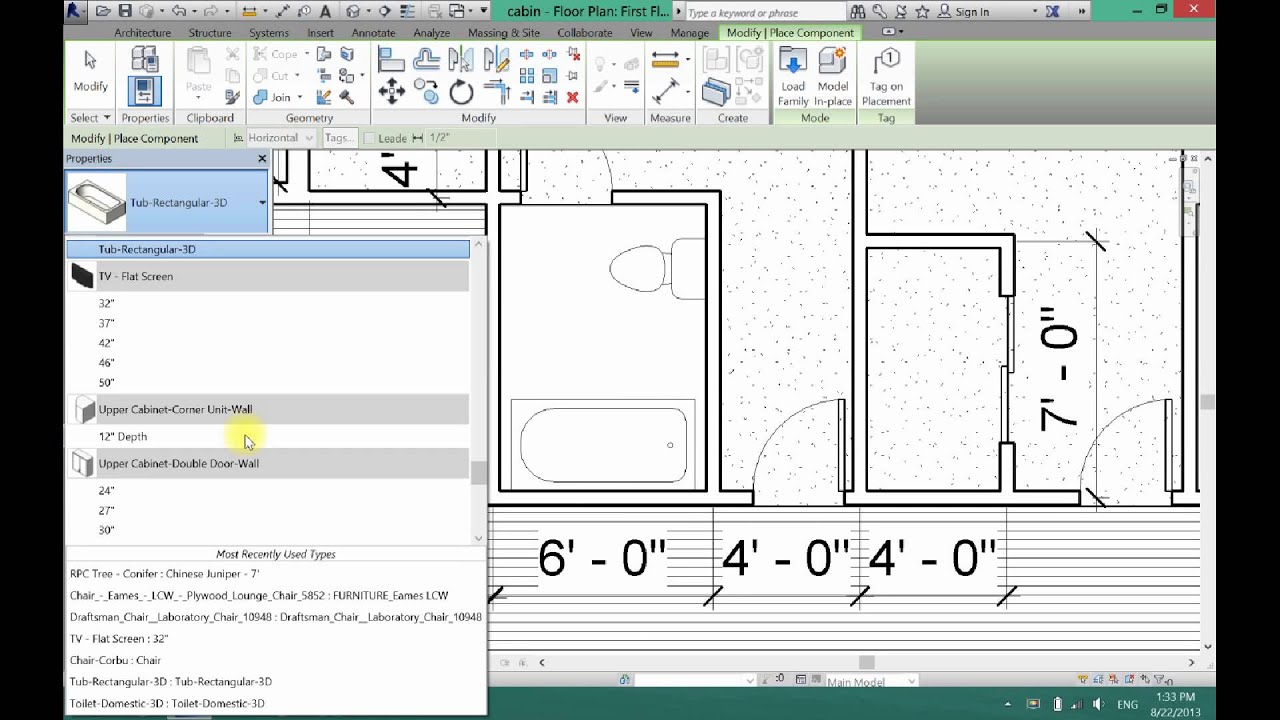Viewport: 1280px width, 720px height.
Task: Select the 12" Depth type
Action: (267, 436)
